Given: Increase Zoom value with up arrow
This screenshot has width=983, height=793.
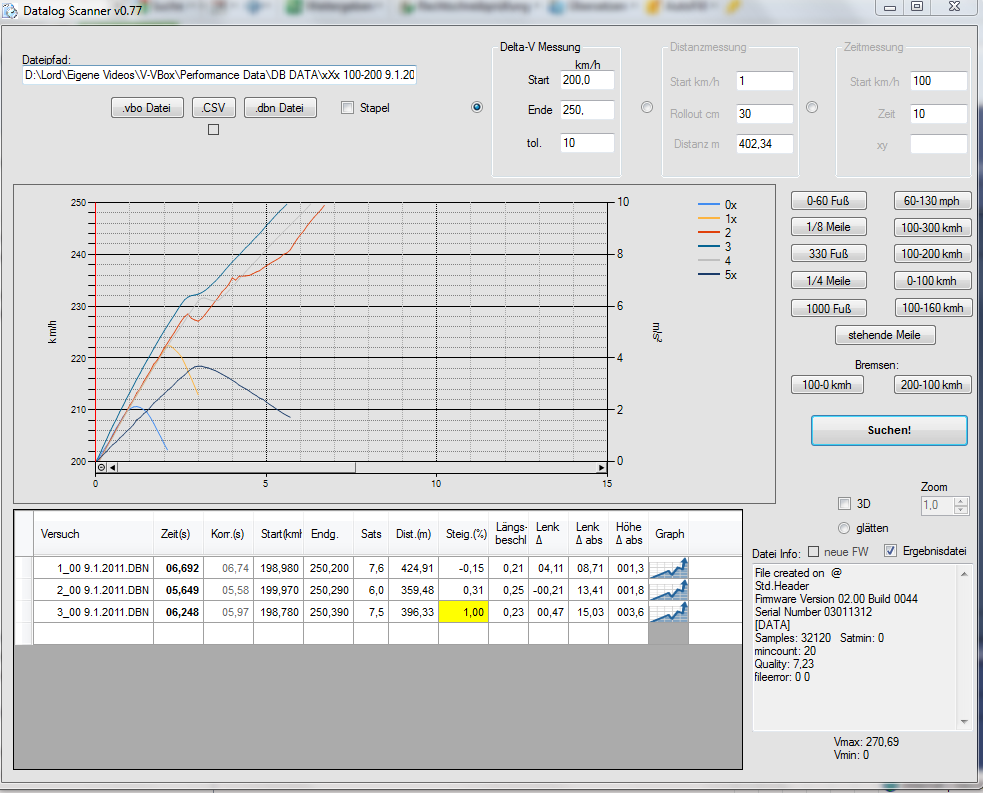Looking at the screenshot, I should (x=961, y=501).
